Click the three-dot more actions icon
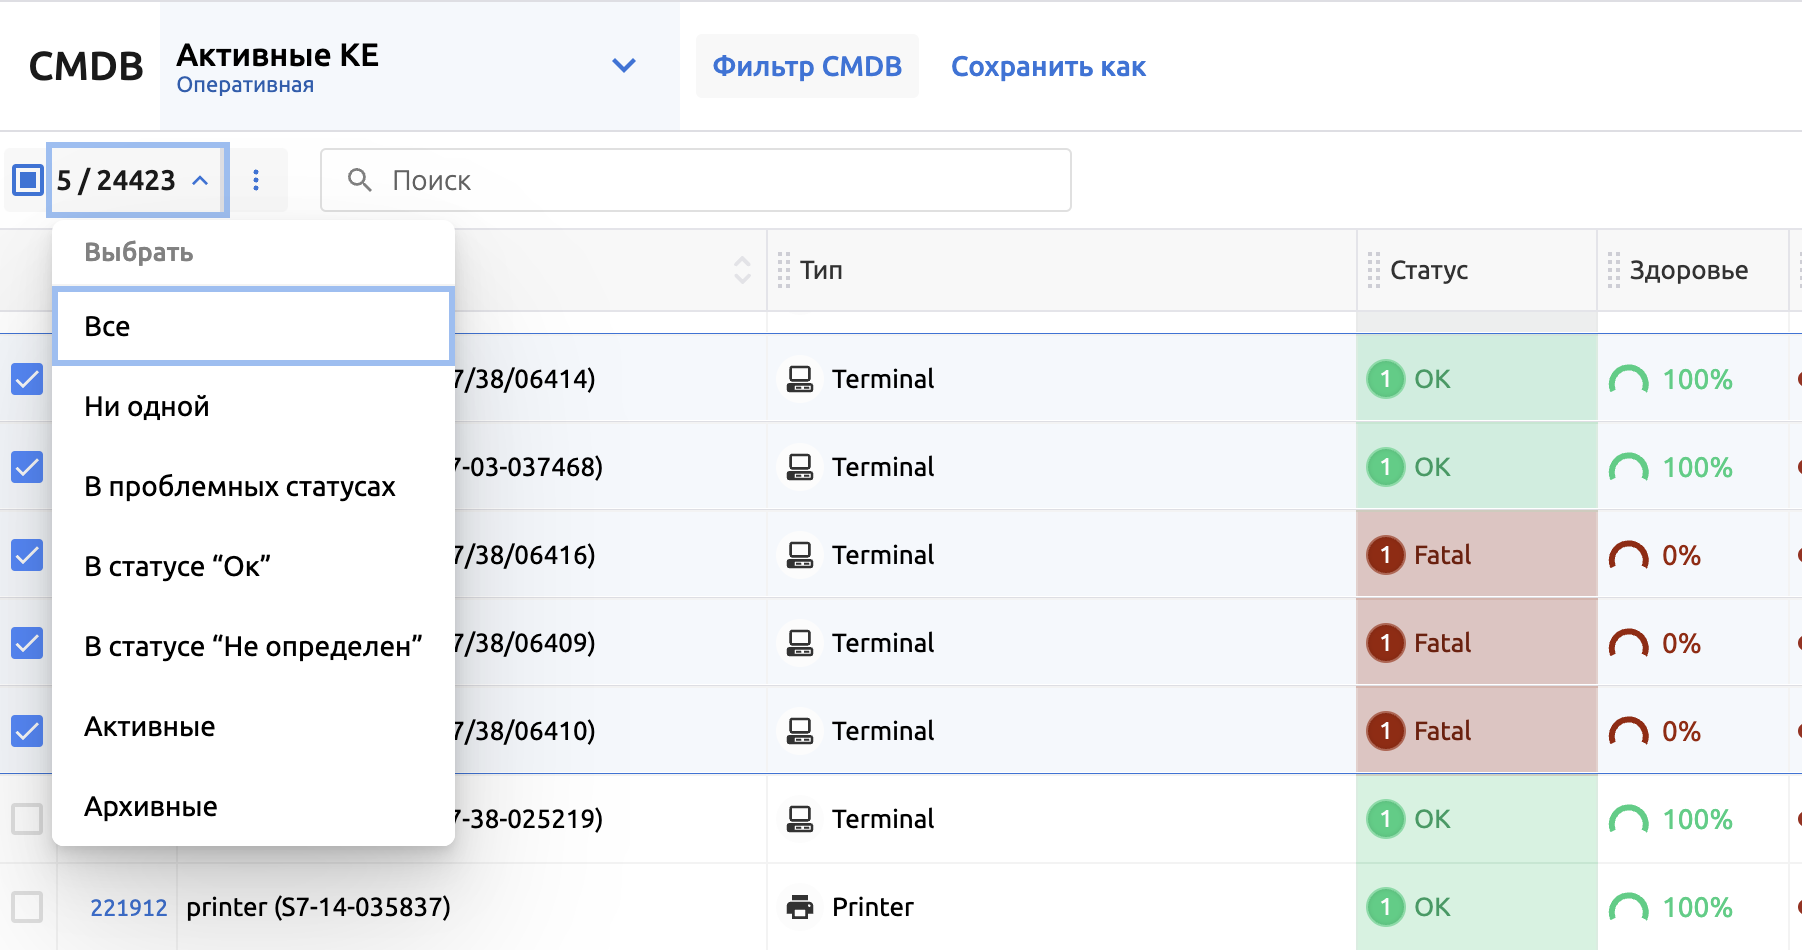Image resolution: width=1802 pixels, height=950 pixels. click(256, 180)
